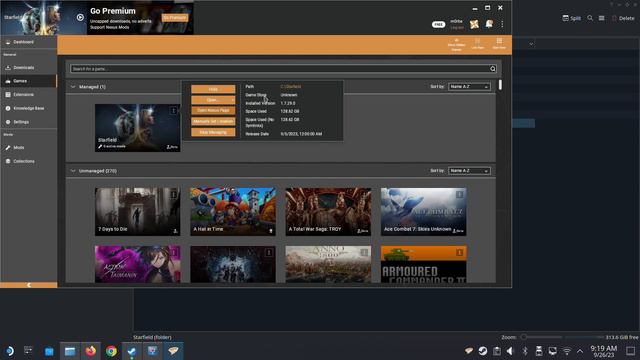Open Ace Combat 7: Skies Unknown tile

423,211
